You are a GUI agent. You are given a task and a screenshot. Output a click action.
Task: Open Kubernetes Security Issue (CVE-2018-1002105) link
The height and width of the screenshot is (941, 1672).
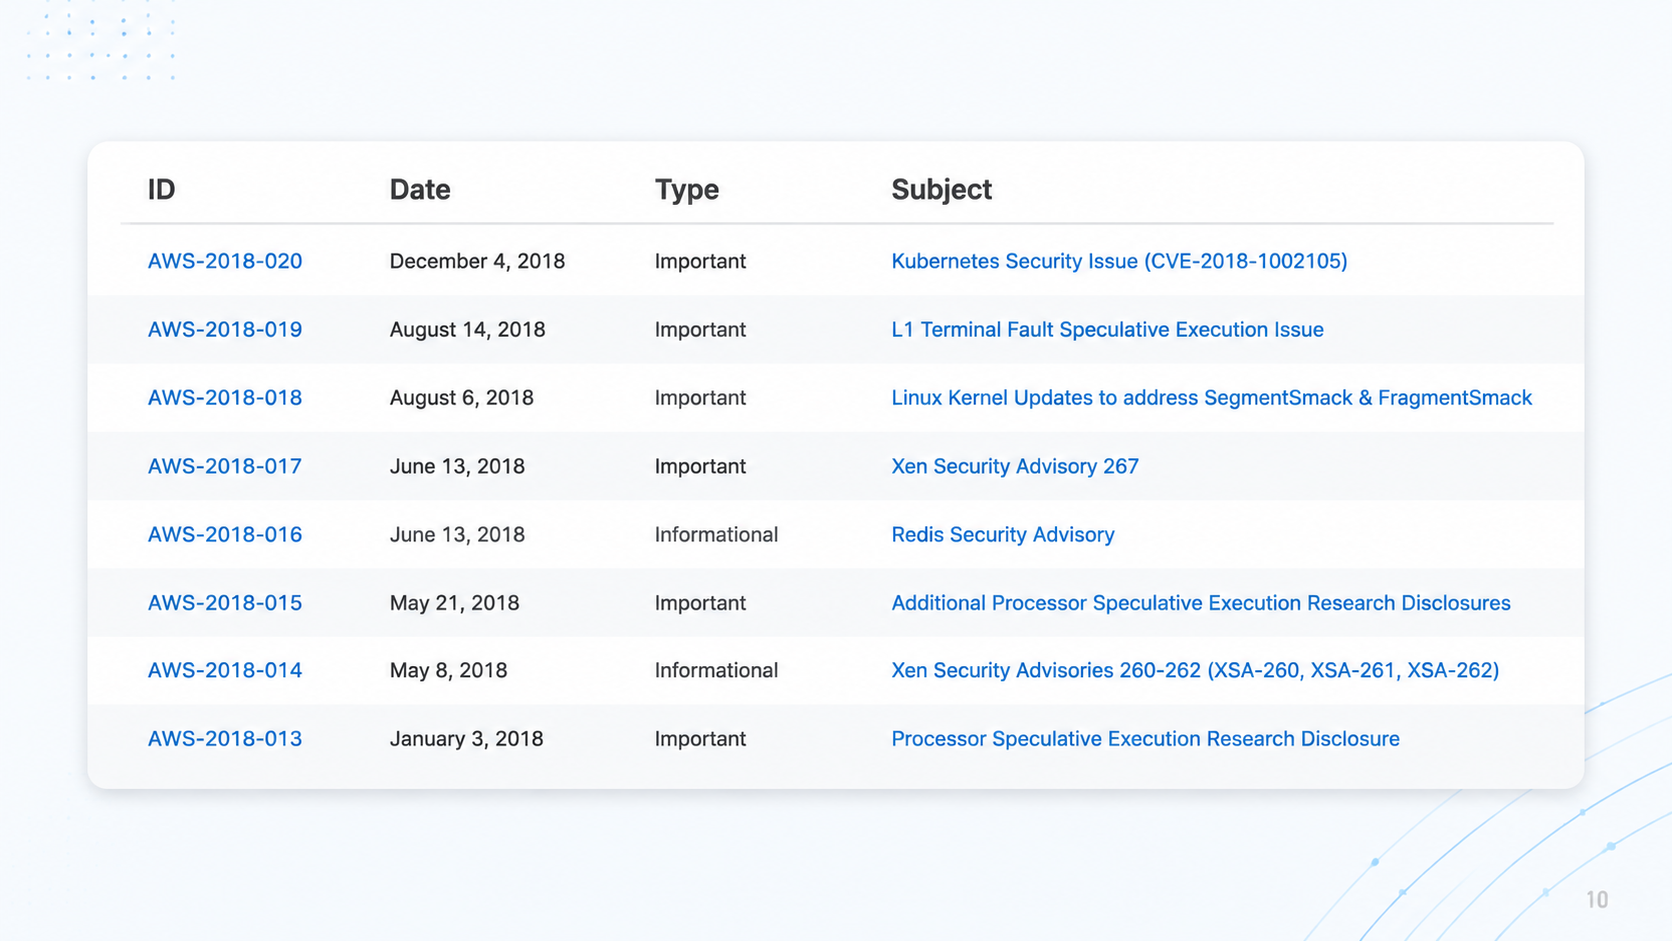click(1119, 261)
